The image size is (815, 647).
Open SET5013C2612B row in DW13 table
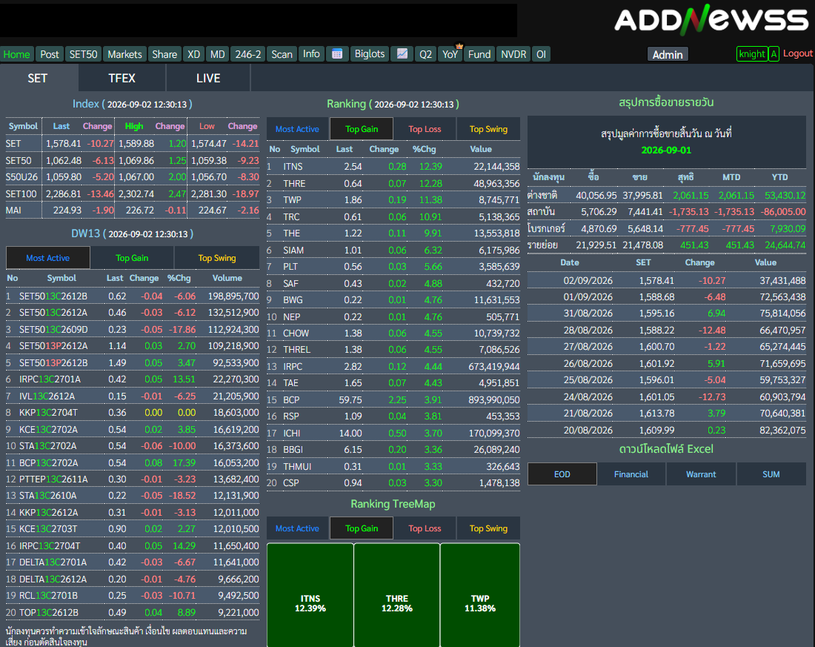133,296
